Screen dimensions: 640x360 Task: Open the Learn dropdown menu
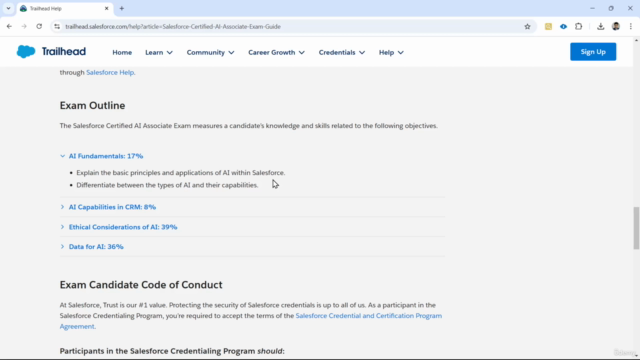(x=159, y=52)
